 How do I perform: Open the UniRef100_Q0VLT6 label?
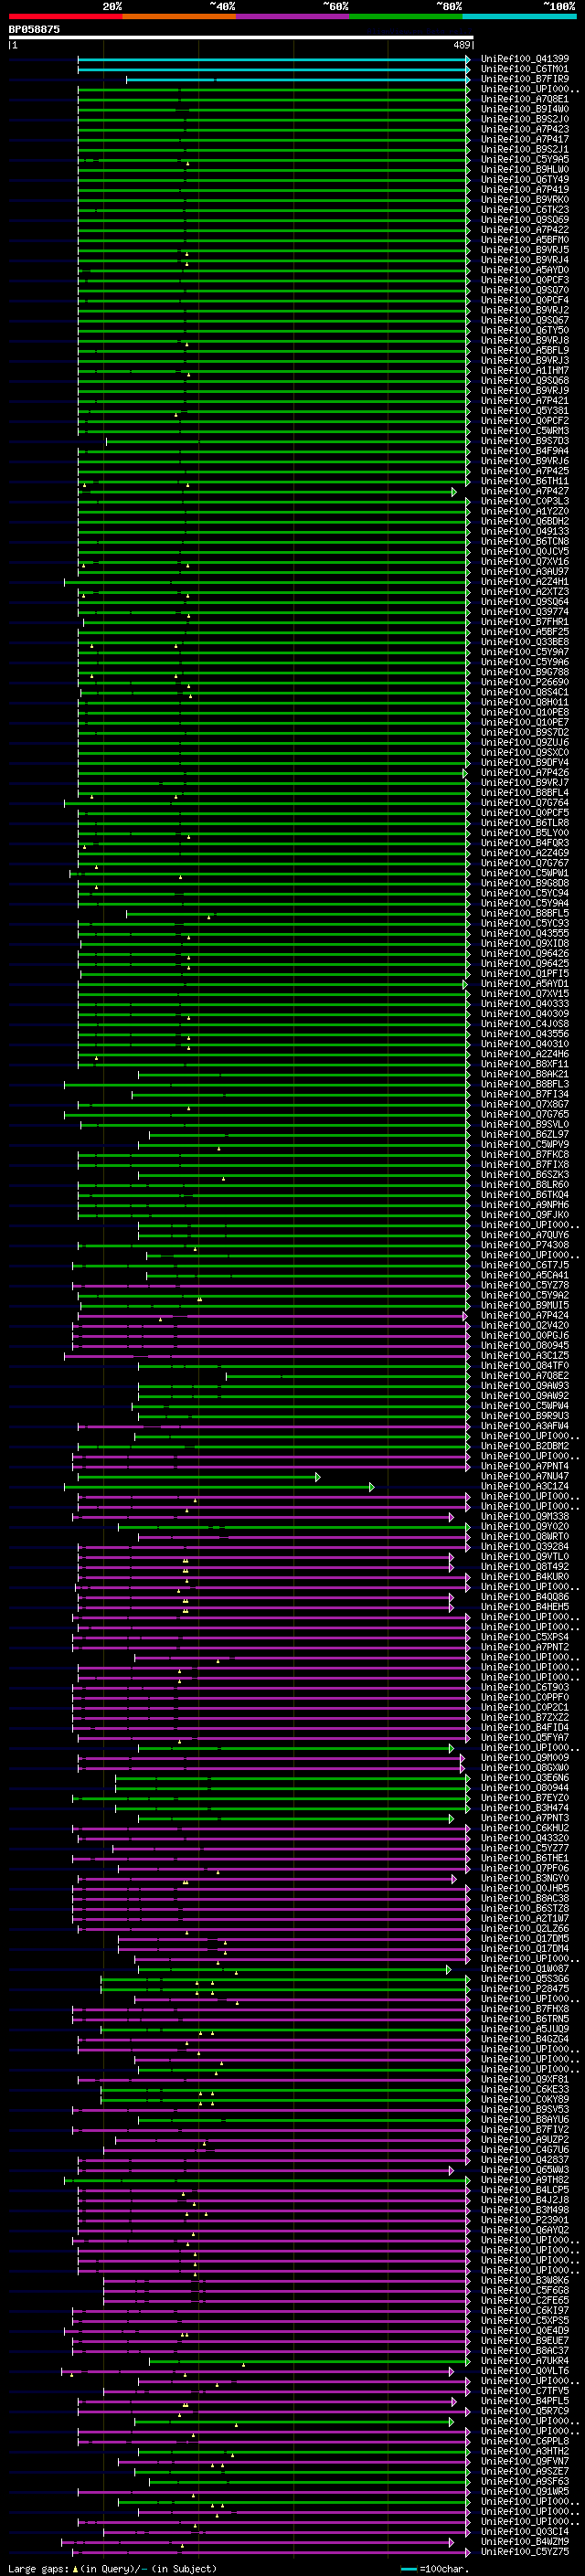click(524, 2370)
